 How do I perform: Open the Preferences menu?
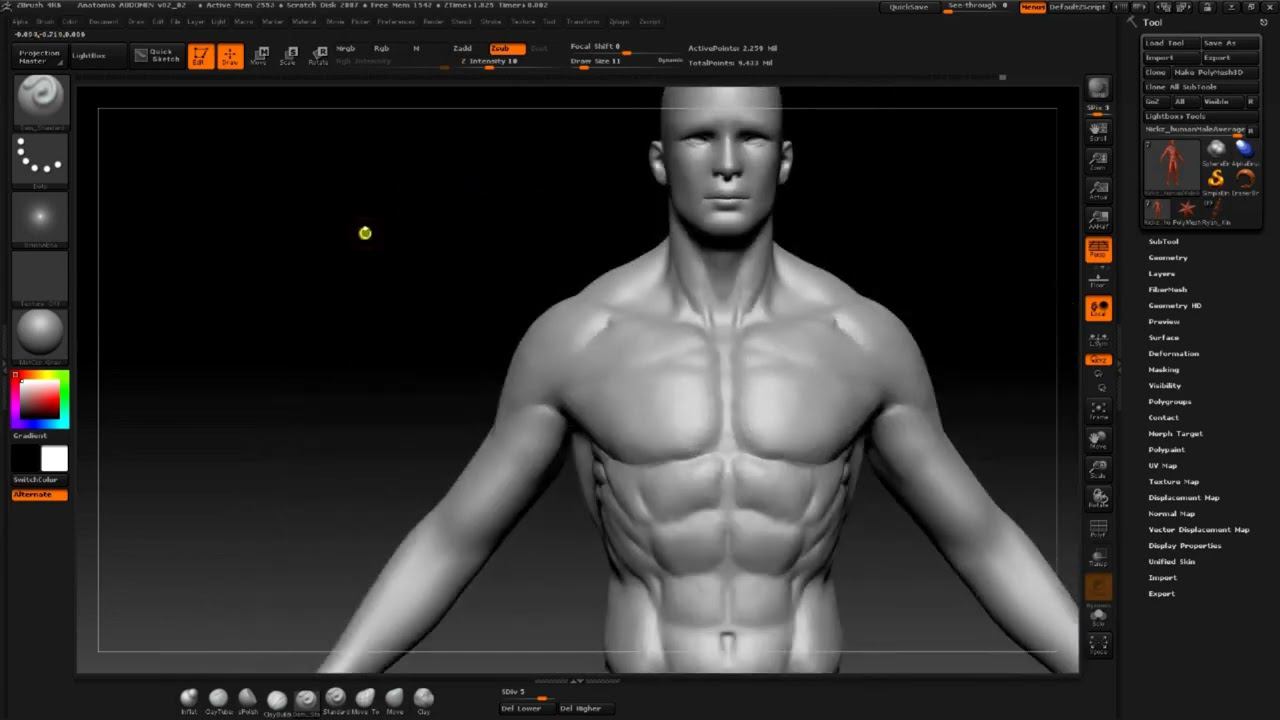(x=396, y=21)
